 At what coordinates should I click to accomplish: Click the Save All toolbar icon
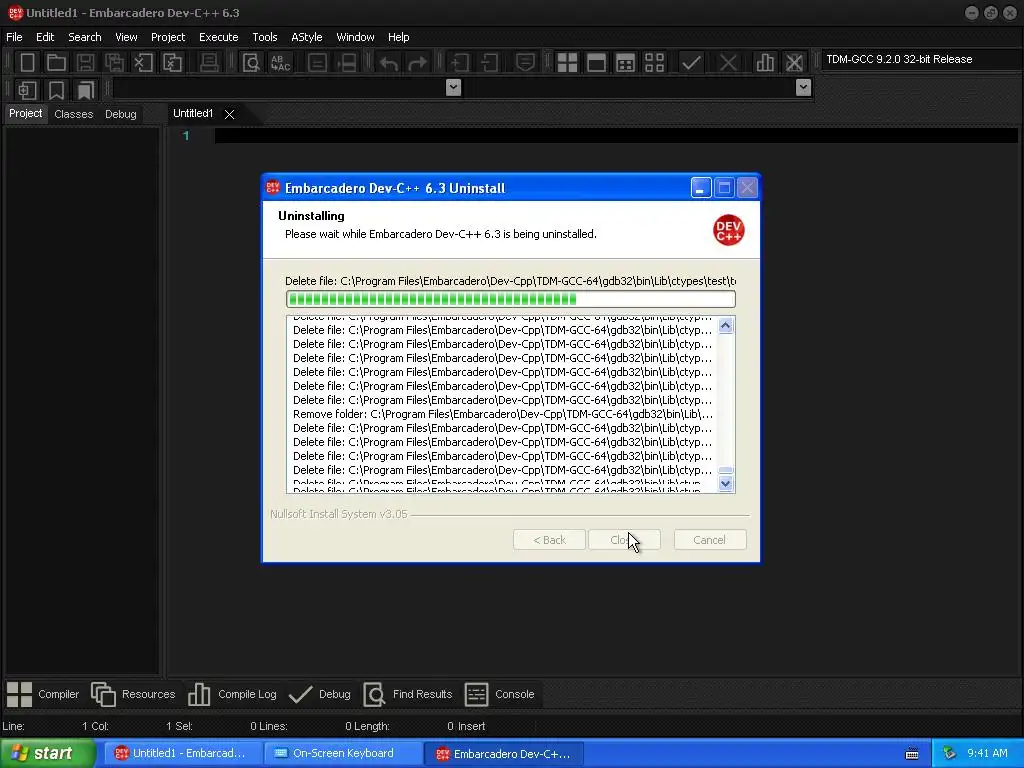pyautogui.click(x=114, y=63)
